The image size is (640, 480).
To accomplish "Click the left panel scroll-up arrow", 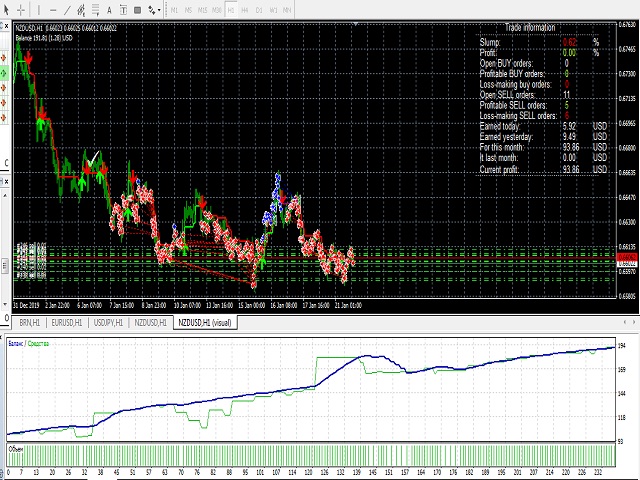I will (x=5, y=196).
